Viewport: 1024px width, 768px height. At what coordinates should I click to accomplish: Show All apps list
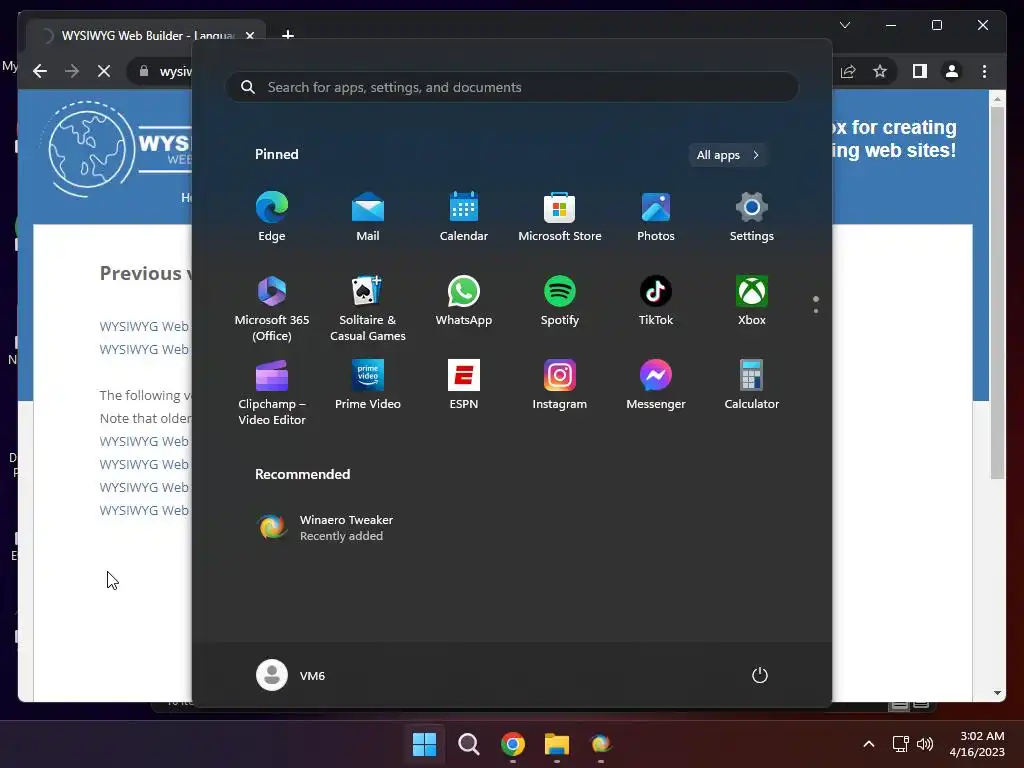coord(728,155)
